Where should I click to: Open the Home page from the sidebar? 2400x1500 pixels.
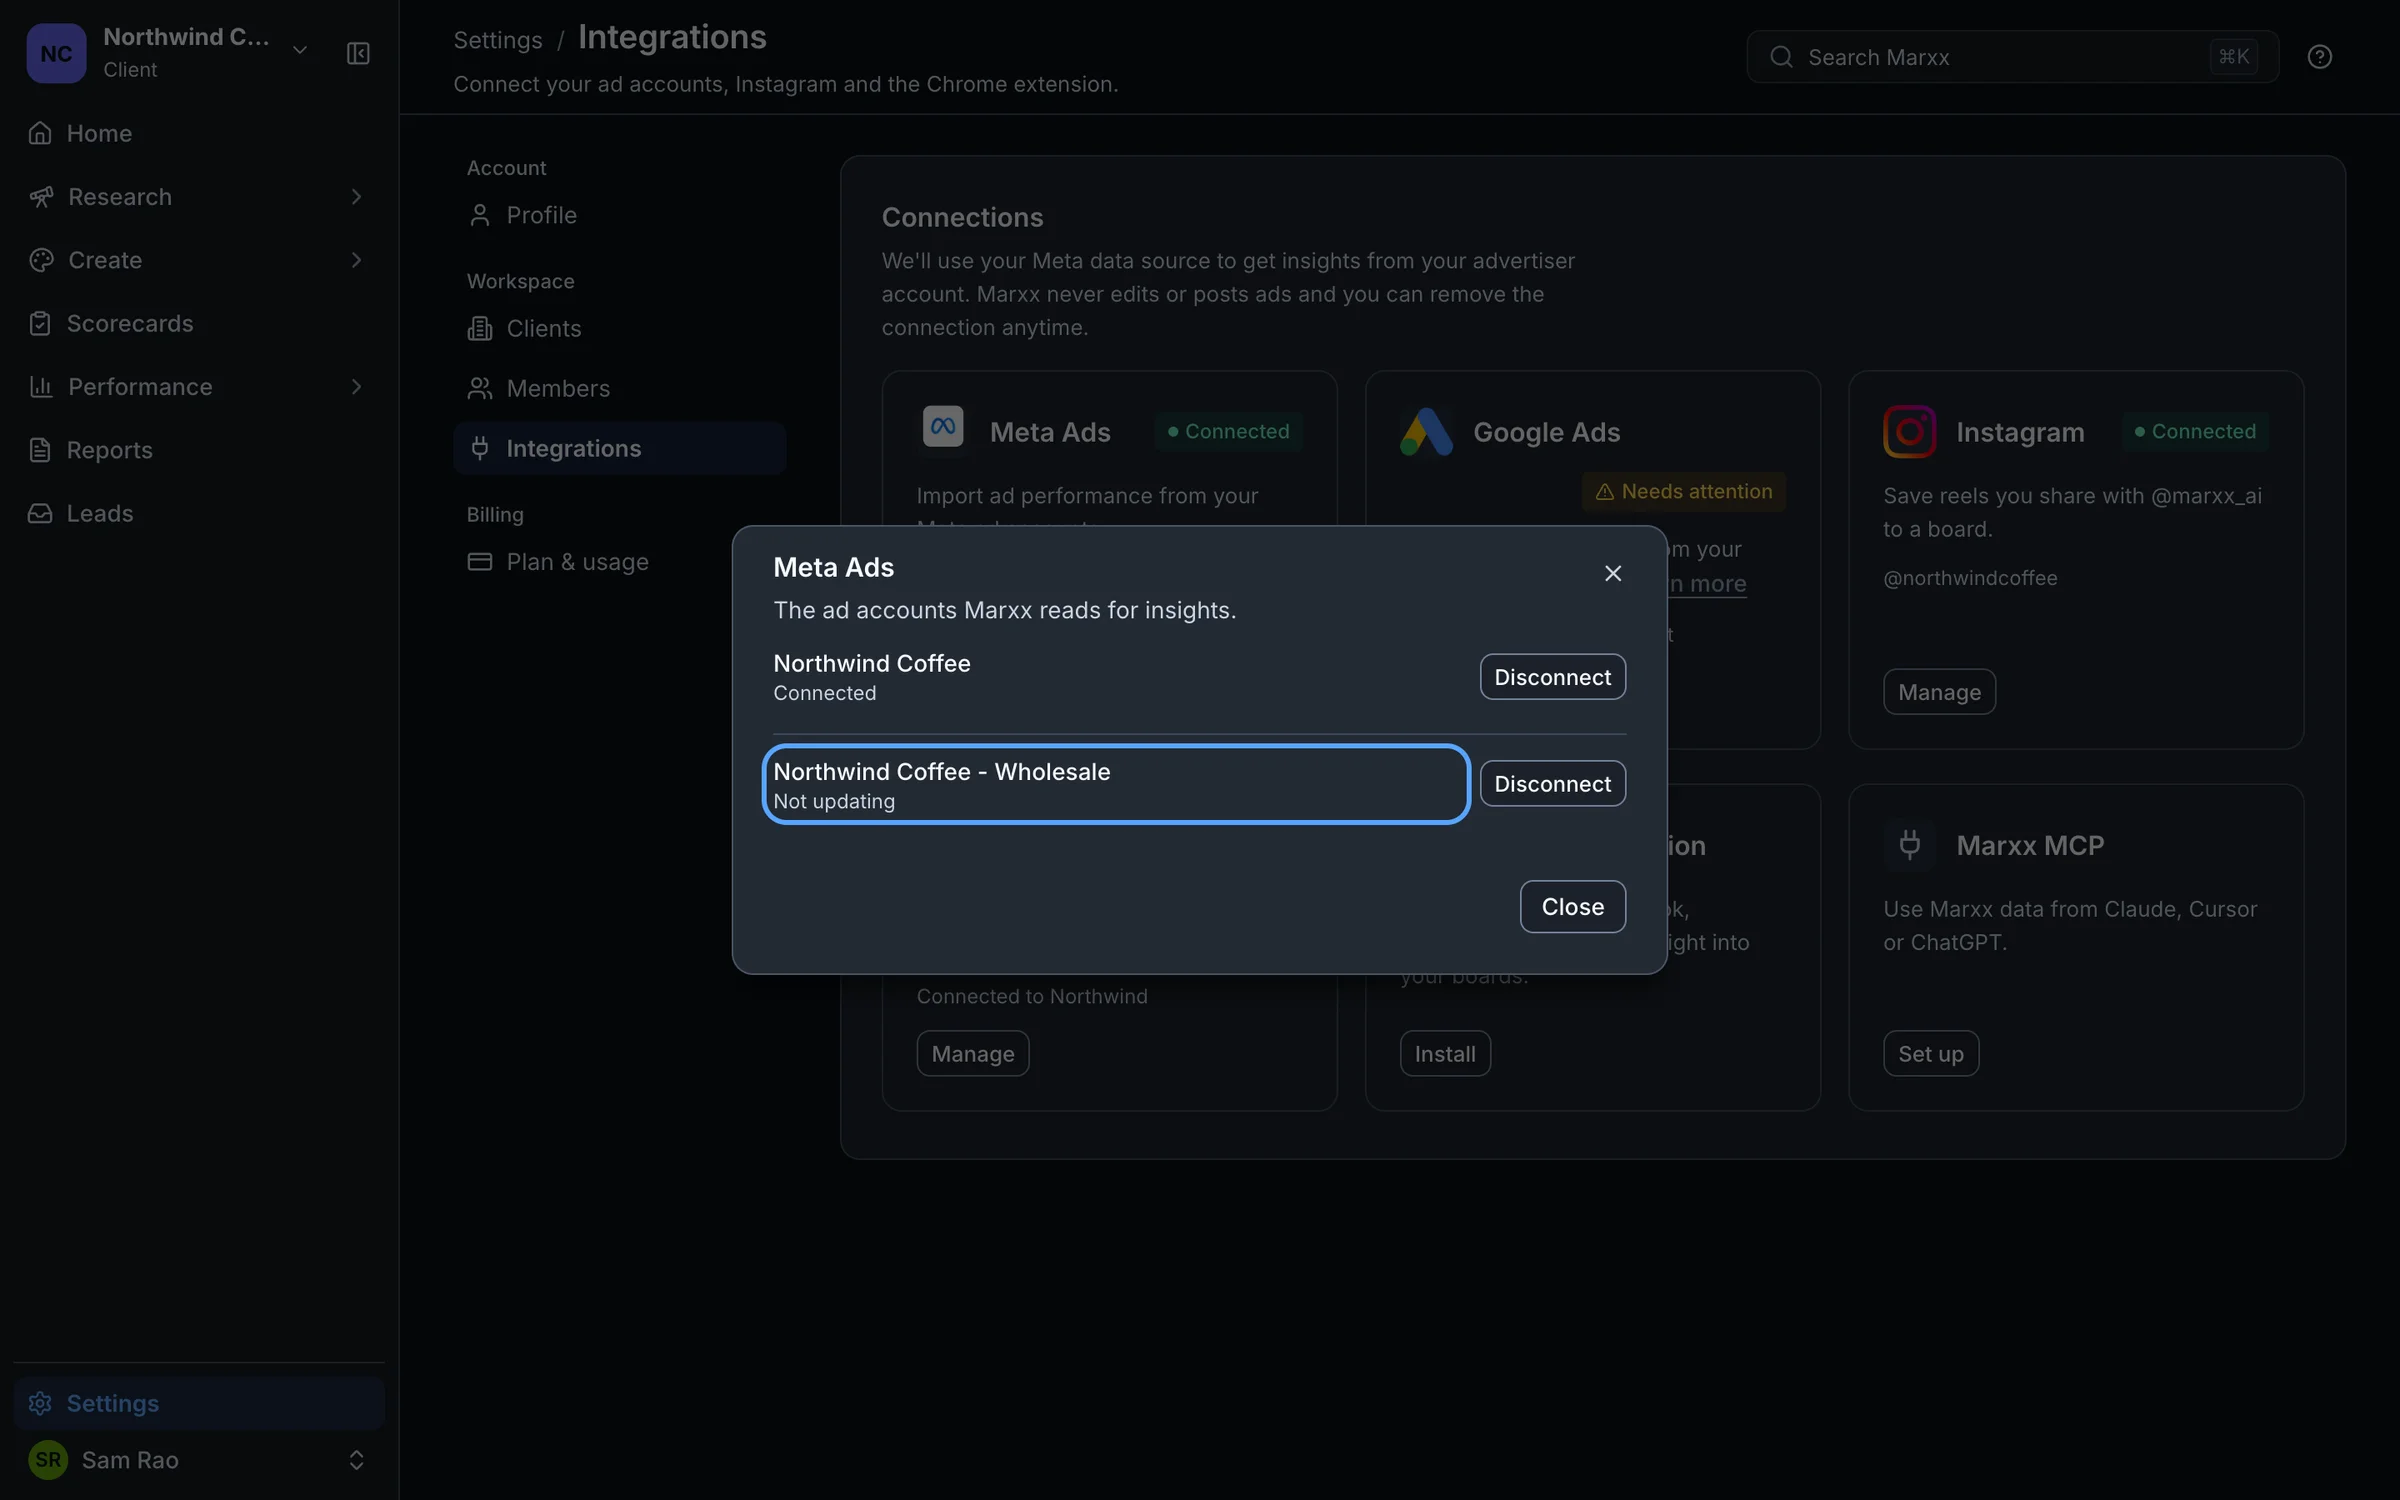[x=198, y=133]
